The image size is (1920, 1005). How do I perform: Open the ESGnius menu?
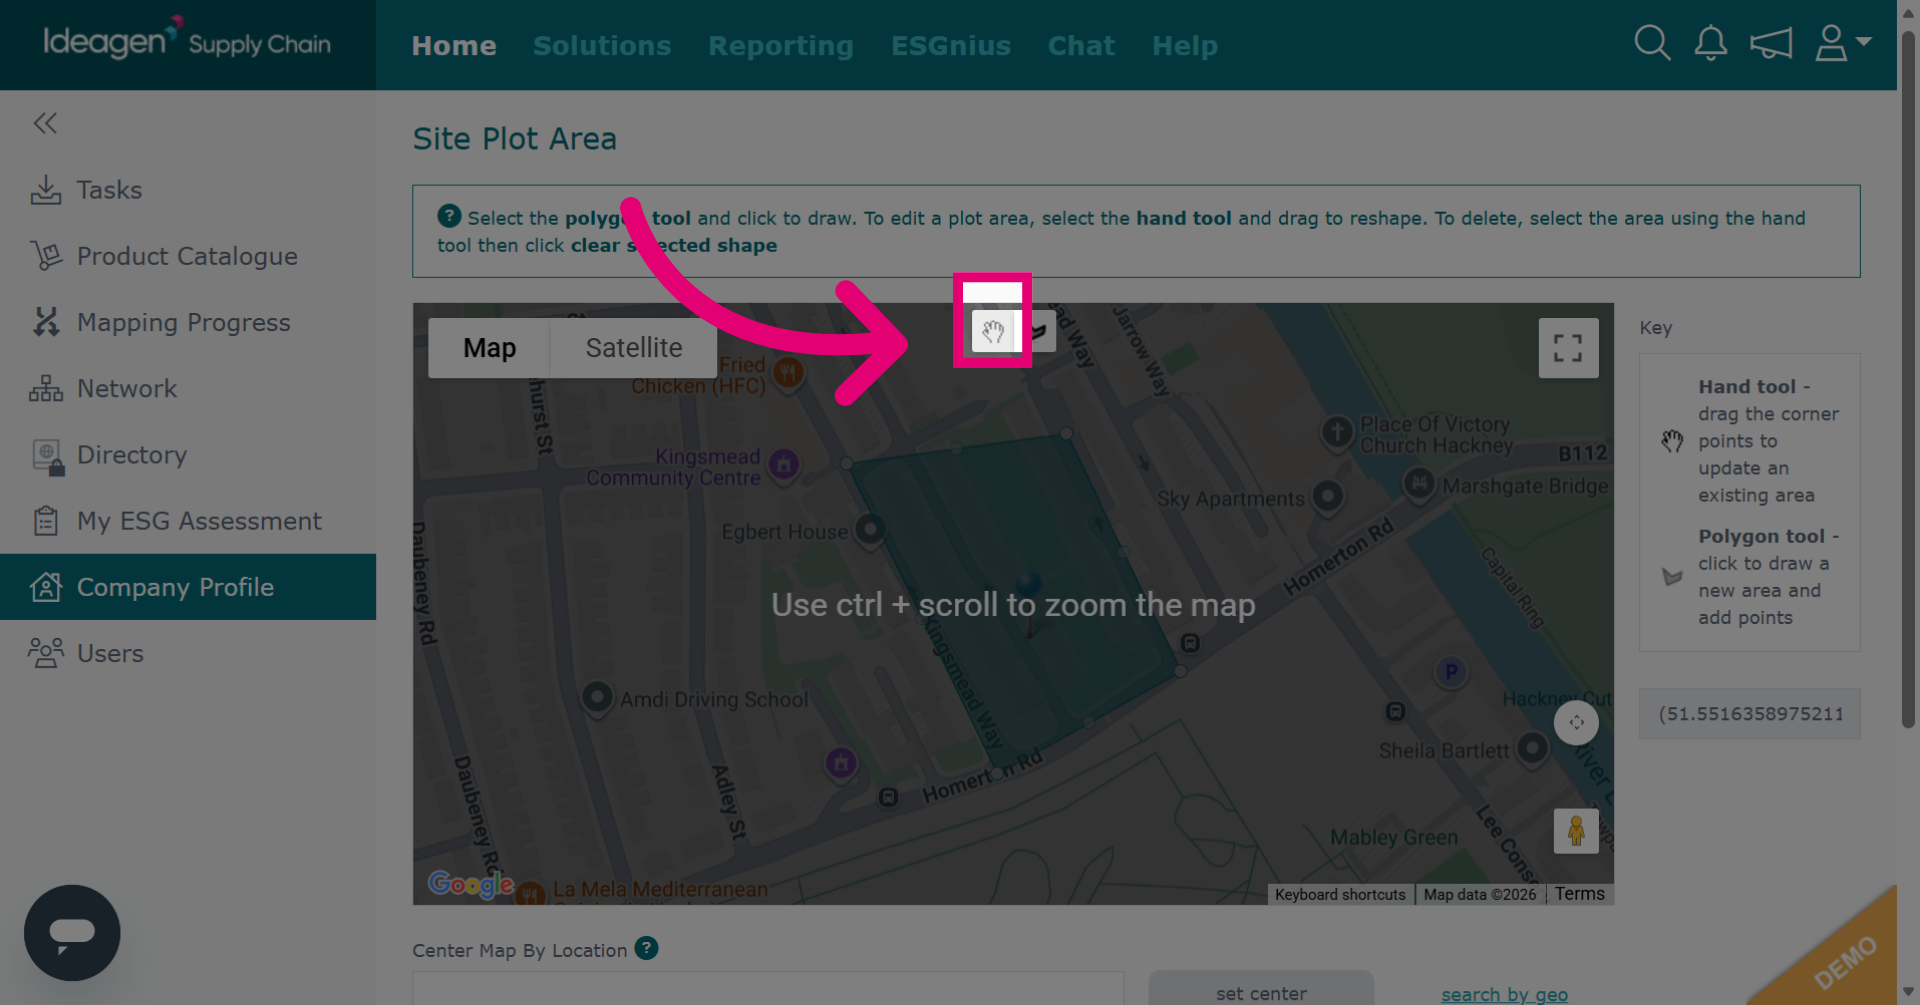(x=951, y=45)
